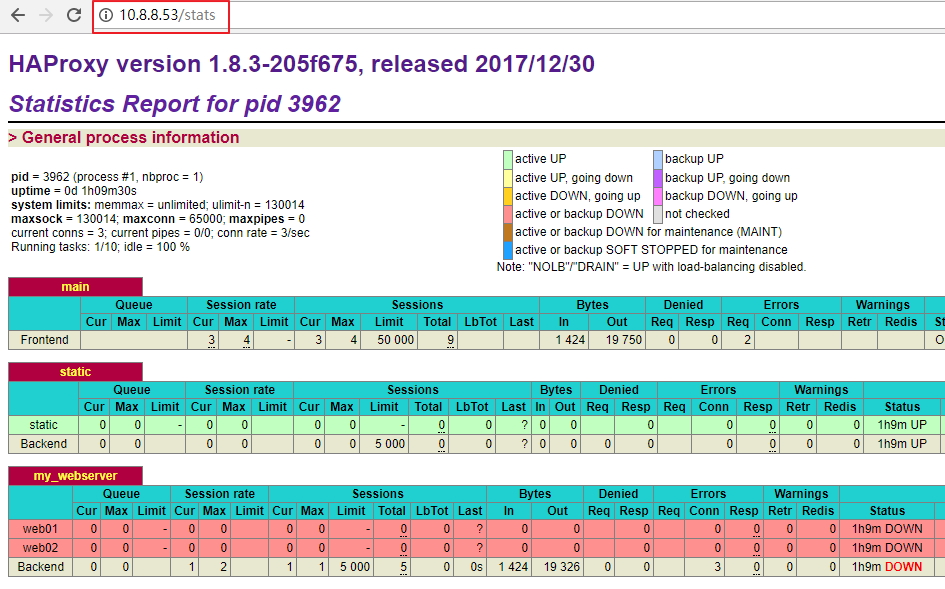
Task: Click the browser forward arrow
Action: point(46,15)
